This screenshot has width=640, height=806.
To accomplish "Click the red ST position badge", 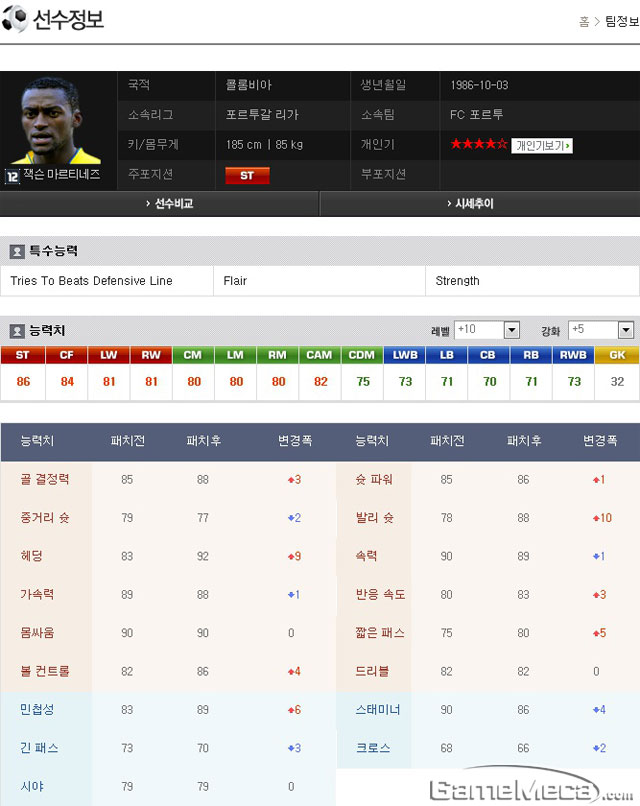I will 247,175.
